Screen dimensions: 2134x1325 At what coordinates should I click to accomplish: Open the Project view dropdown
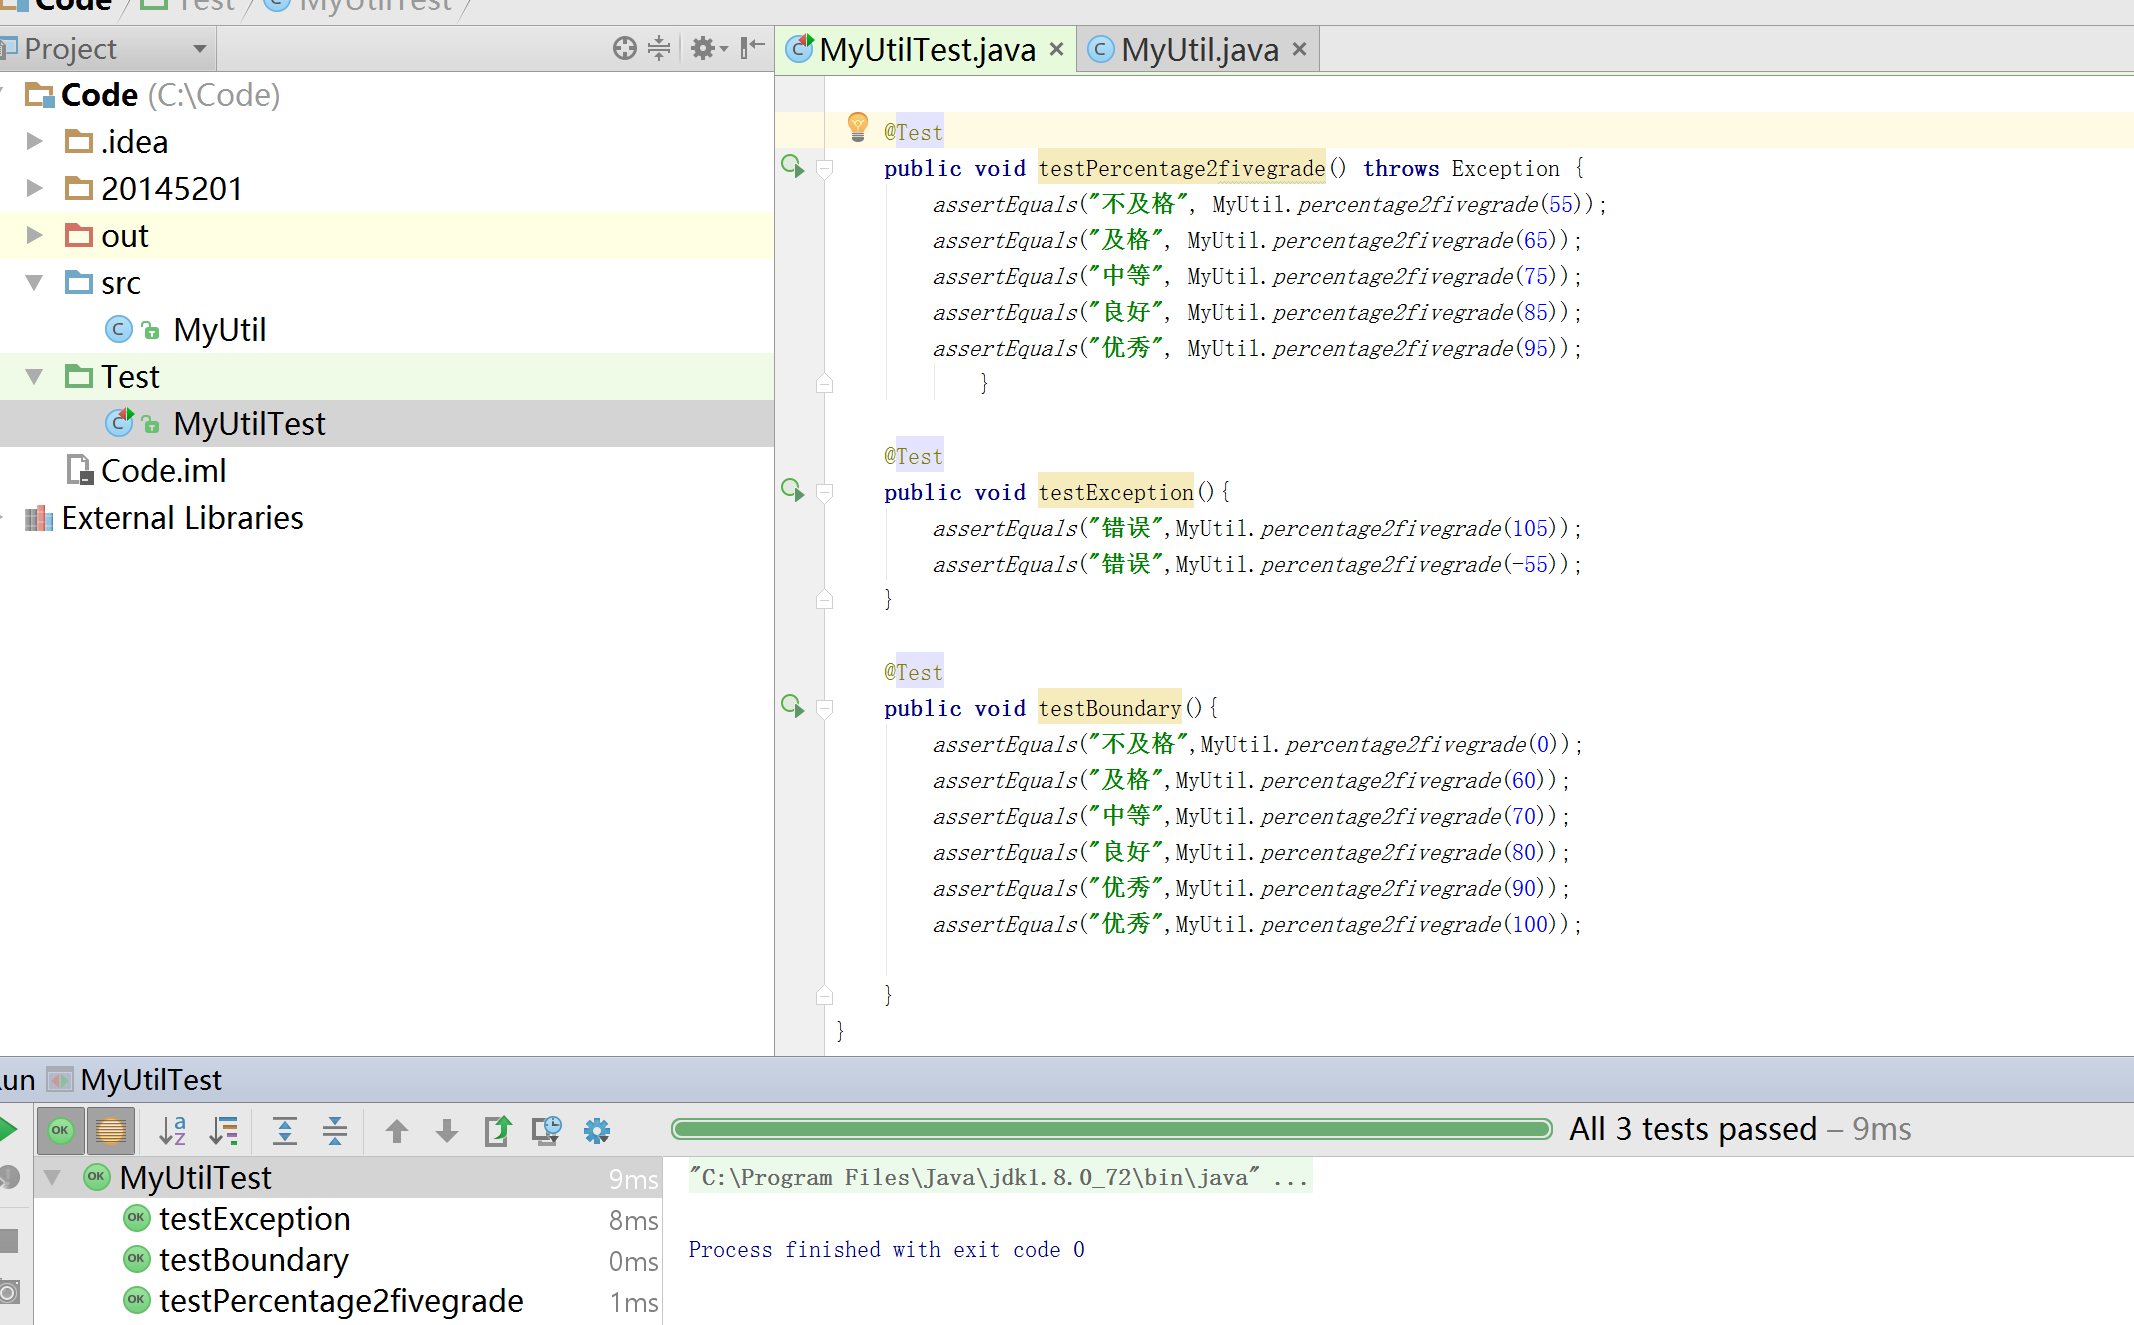[x=200, y=49]
